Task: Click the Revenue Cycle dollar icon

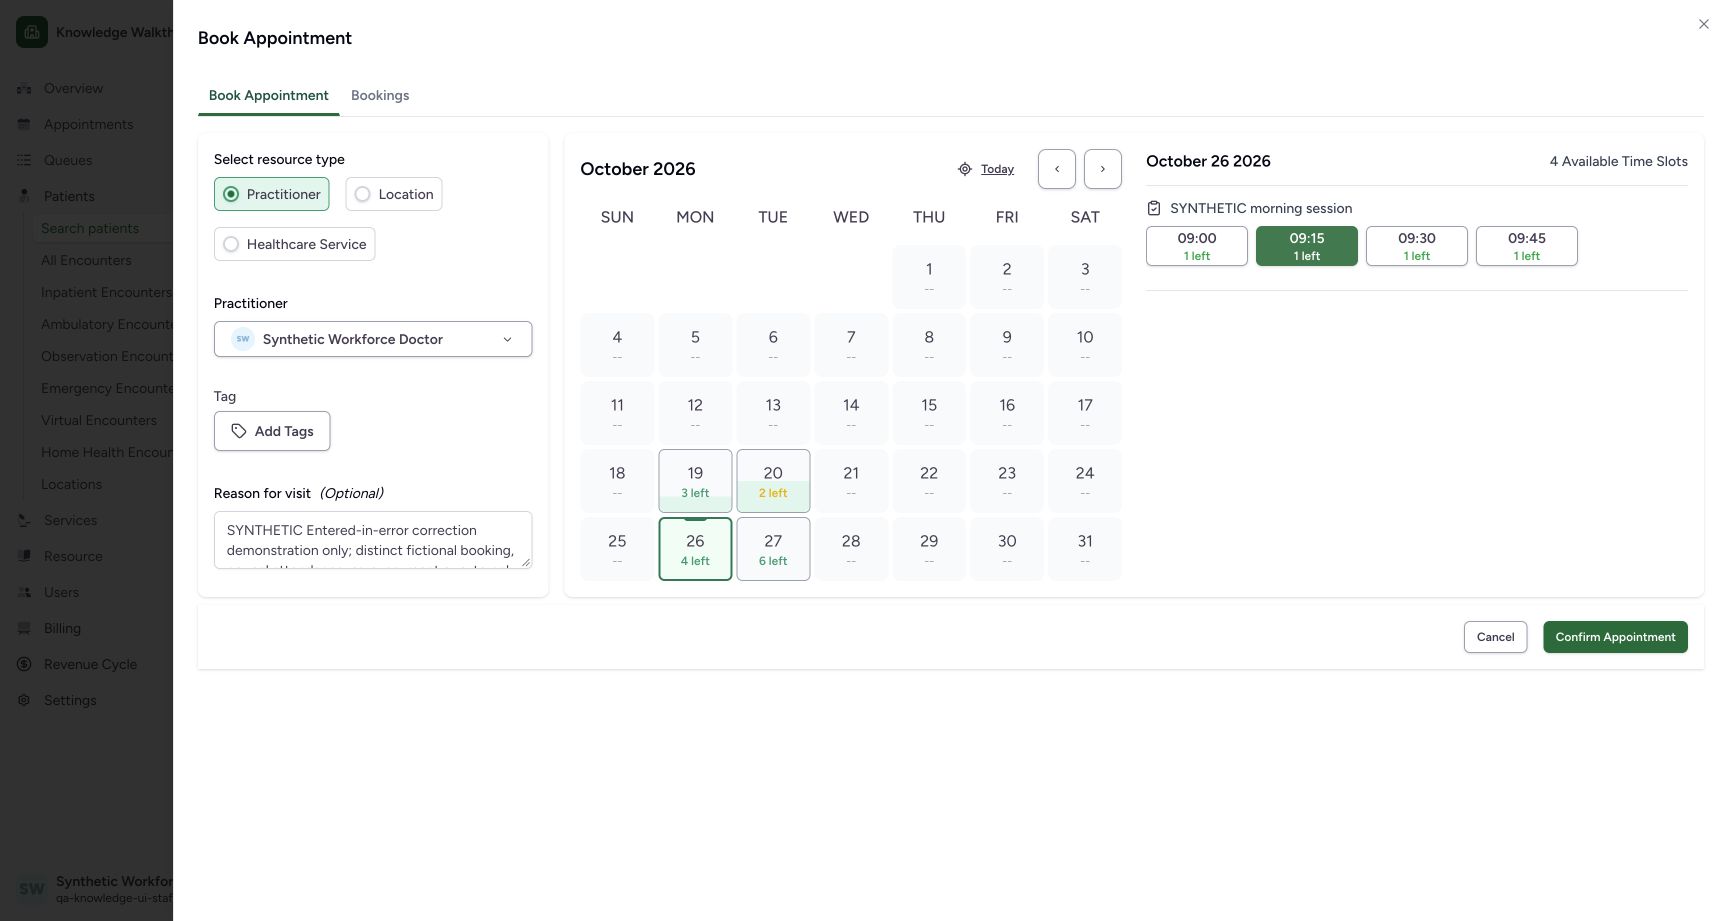Action: (x=24, y=664)
